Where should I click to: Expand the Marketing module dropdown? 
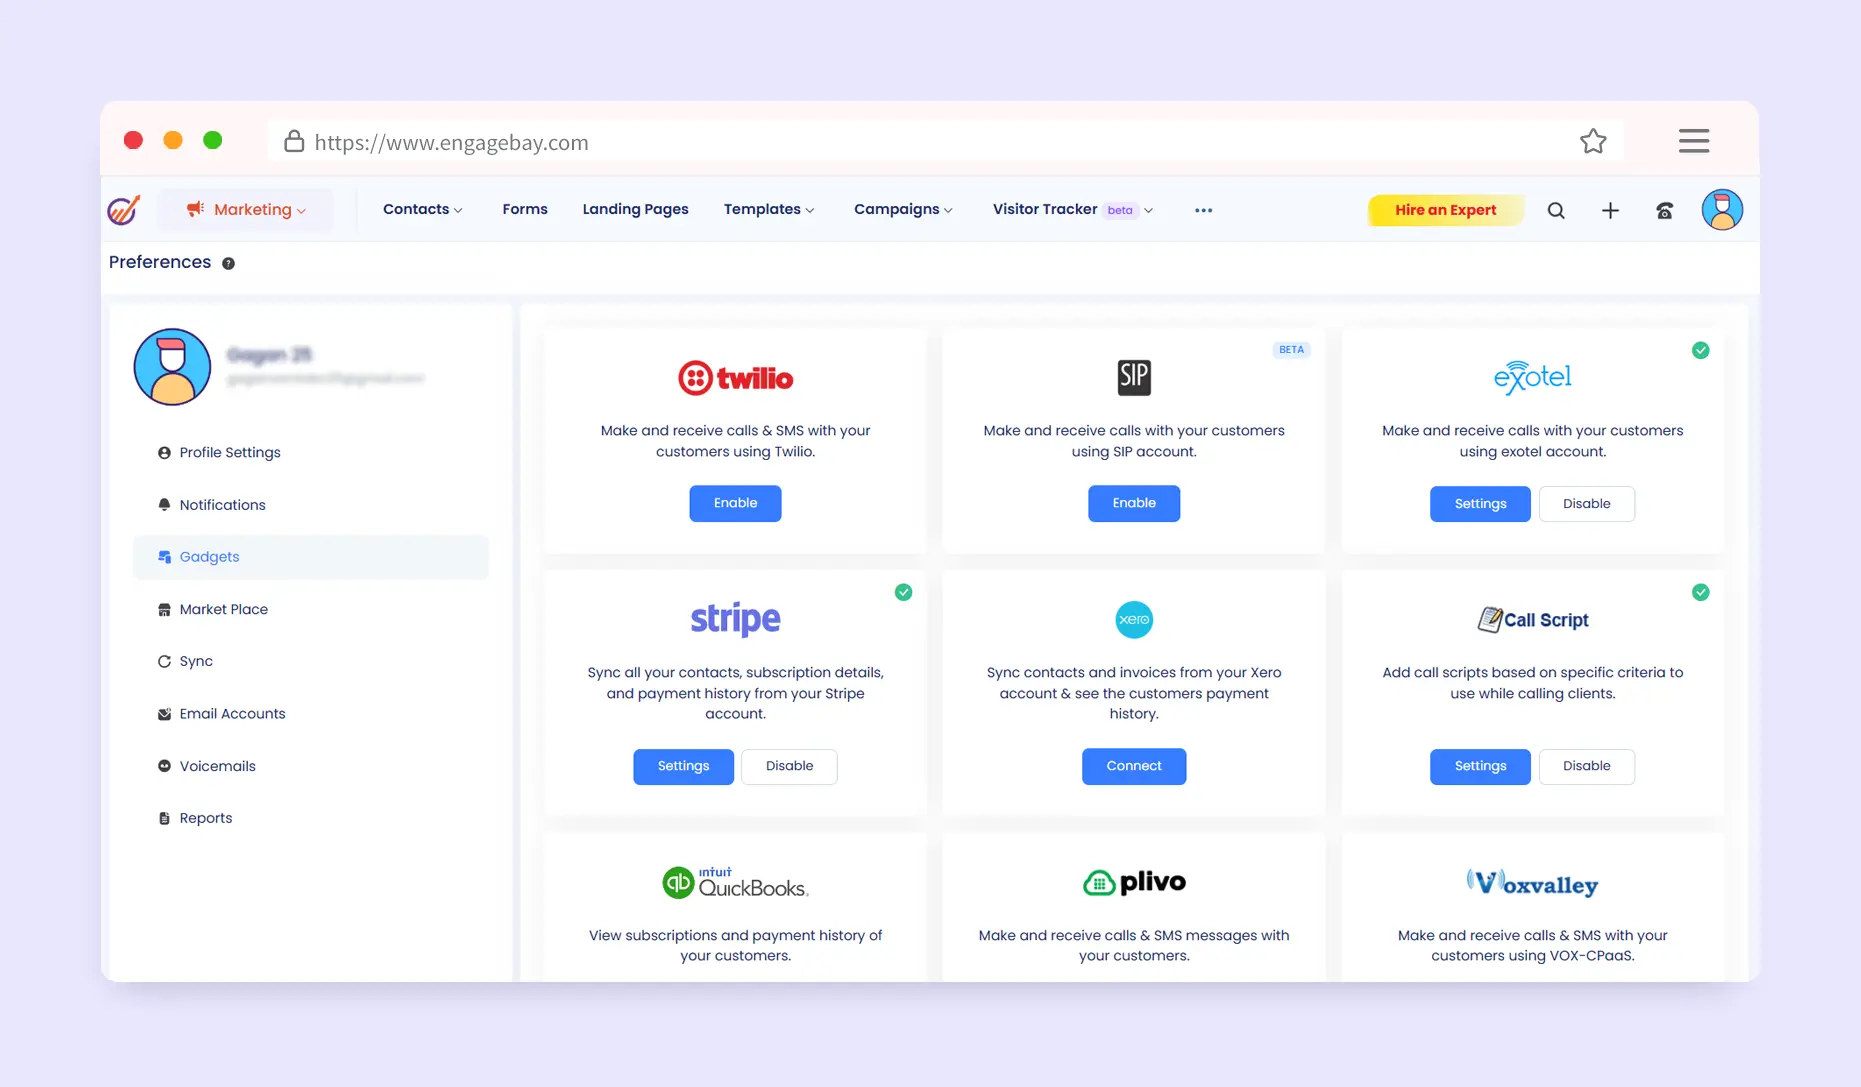tap(247, 210)
